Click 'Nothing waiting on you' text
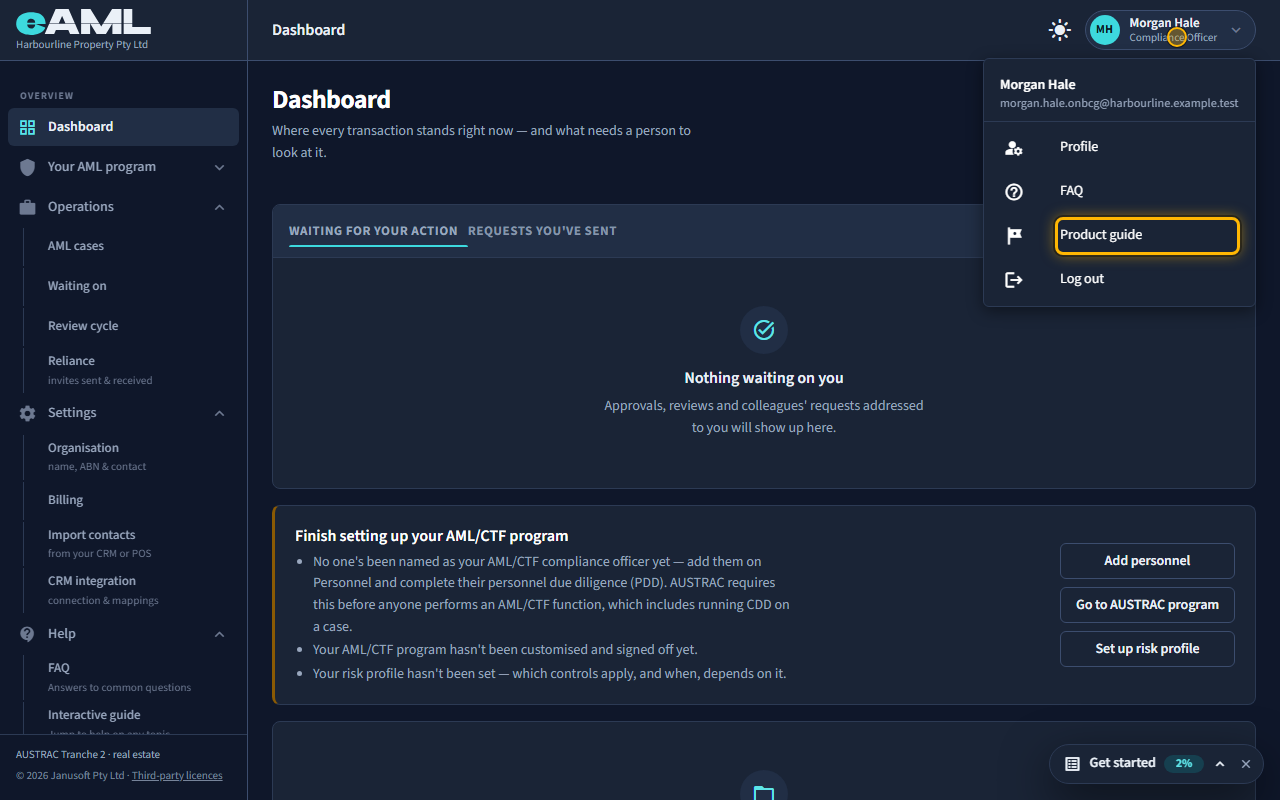This screenshot has height=800, width=1280. pyautogui.click(x=764, y=378)
